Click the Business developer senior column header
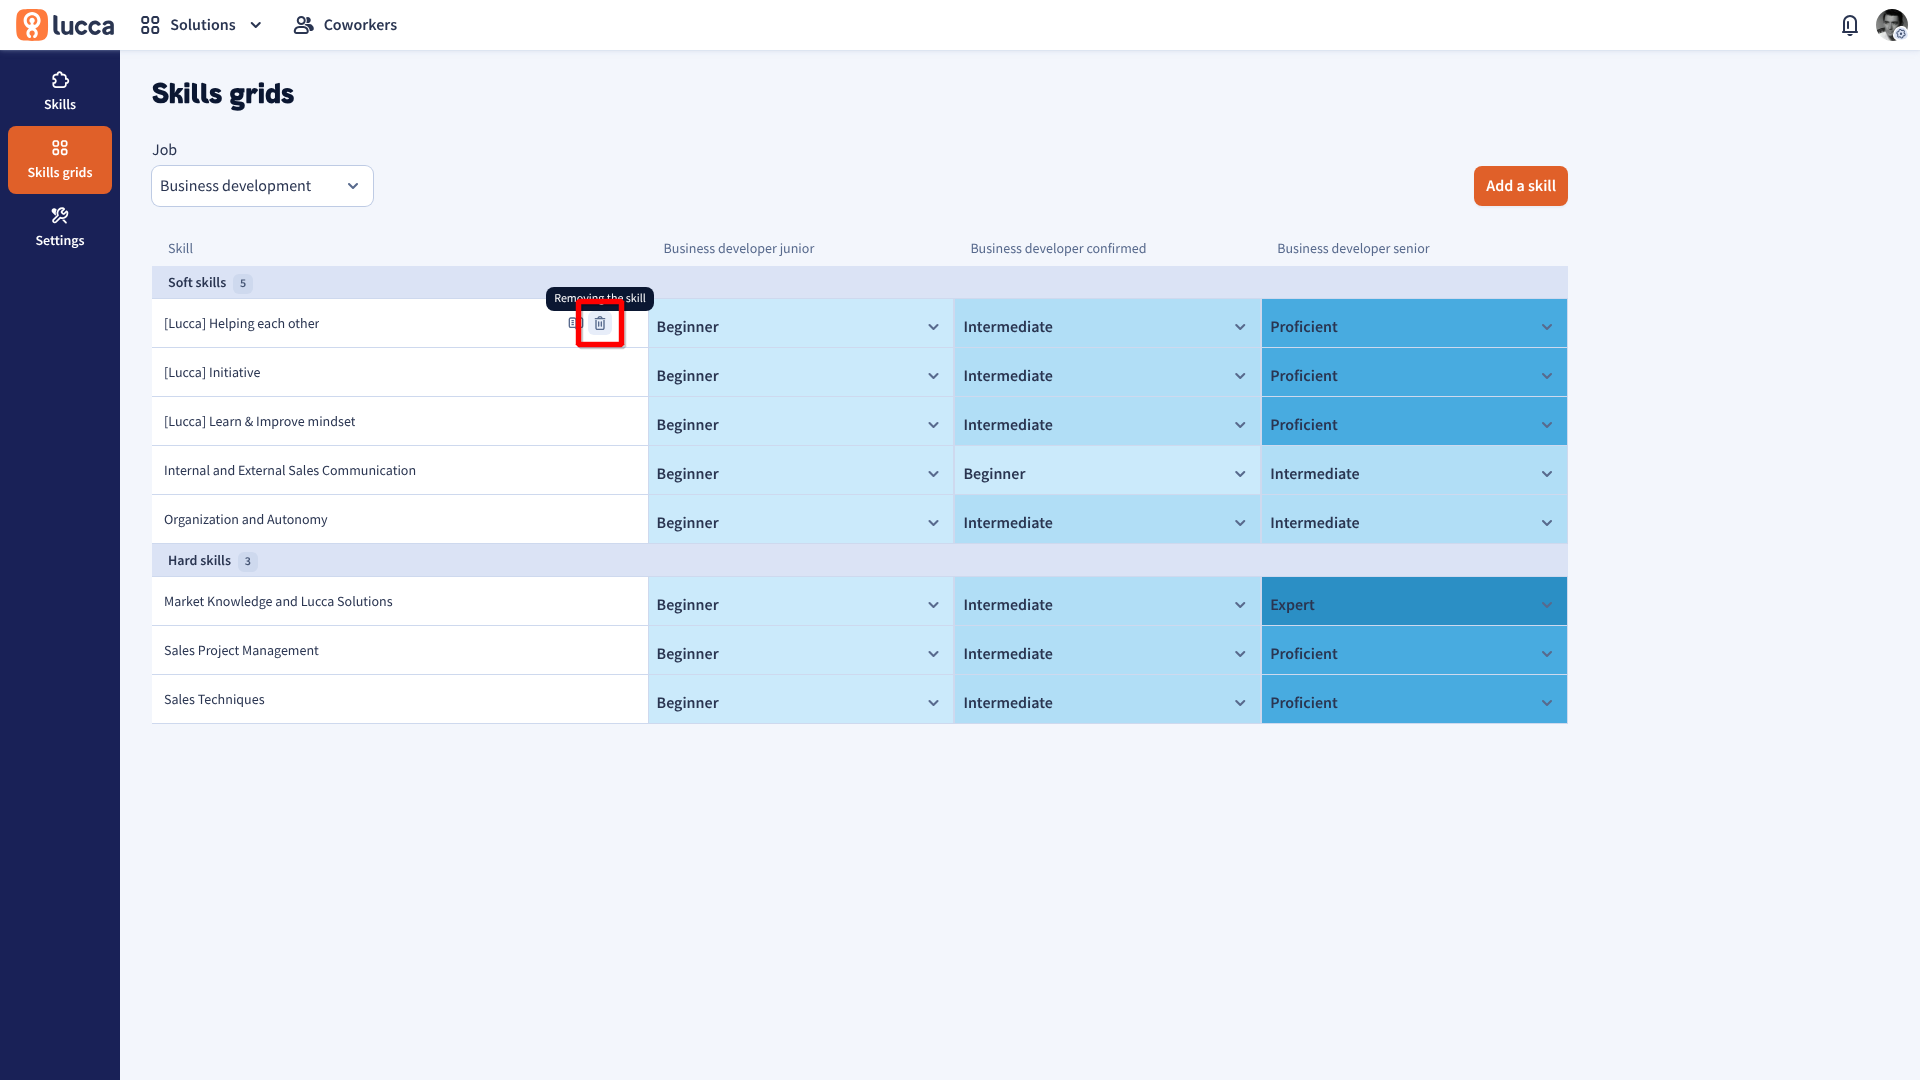 tap(1353, 249)
